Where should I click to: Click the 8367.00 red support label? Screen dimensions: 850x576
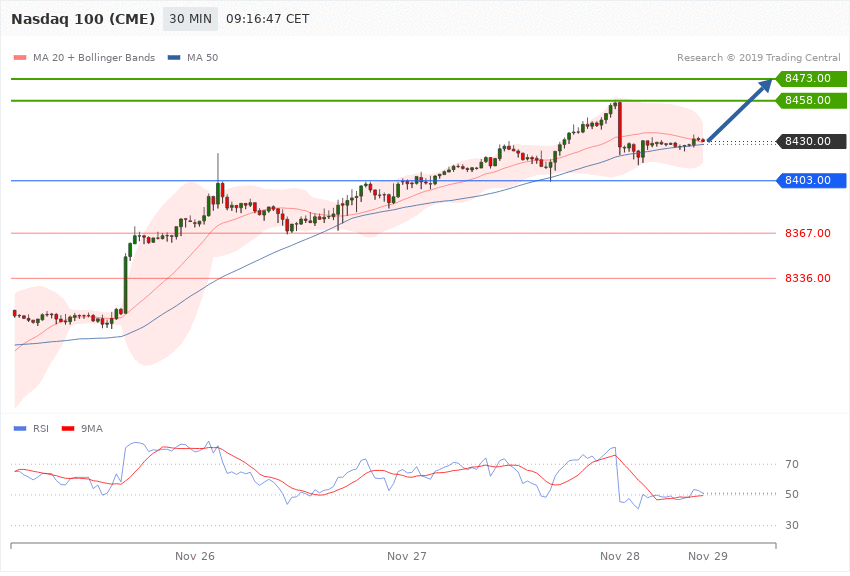pyautogui.click(x=808, y=233)
